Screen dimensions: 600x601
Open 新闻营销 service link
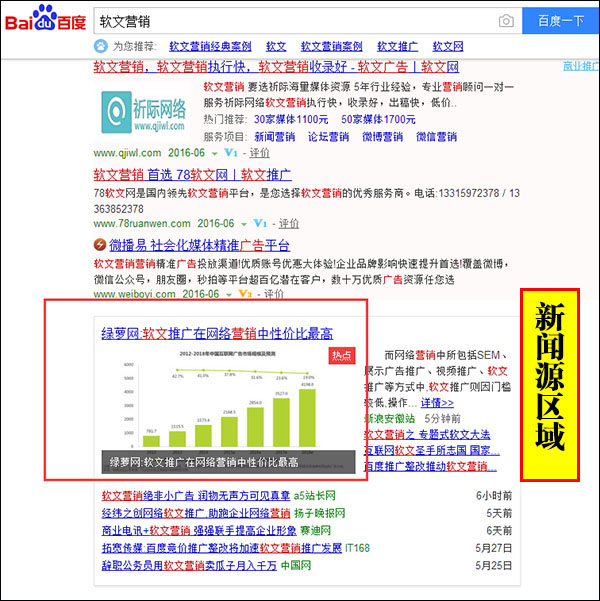275,137
